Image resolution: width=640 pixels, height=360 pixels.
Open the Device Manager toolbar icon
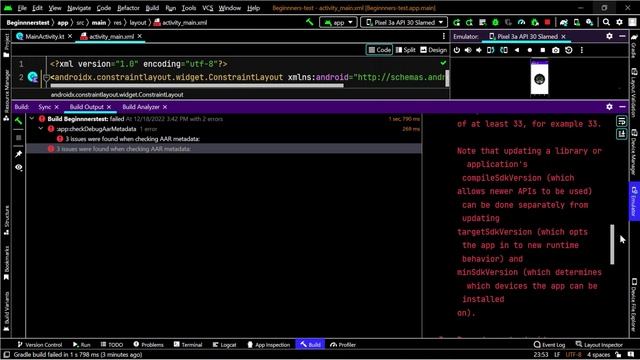[x=577, y=22]
